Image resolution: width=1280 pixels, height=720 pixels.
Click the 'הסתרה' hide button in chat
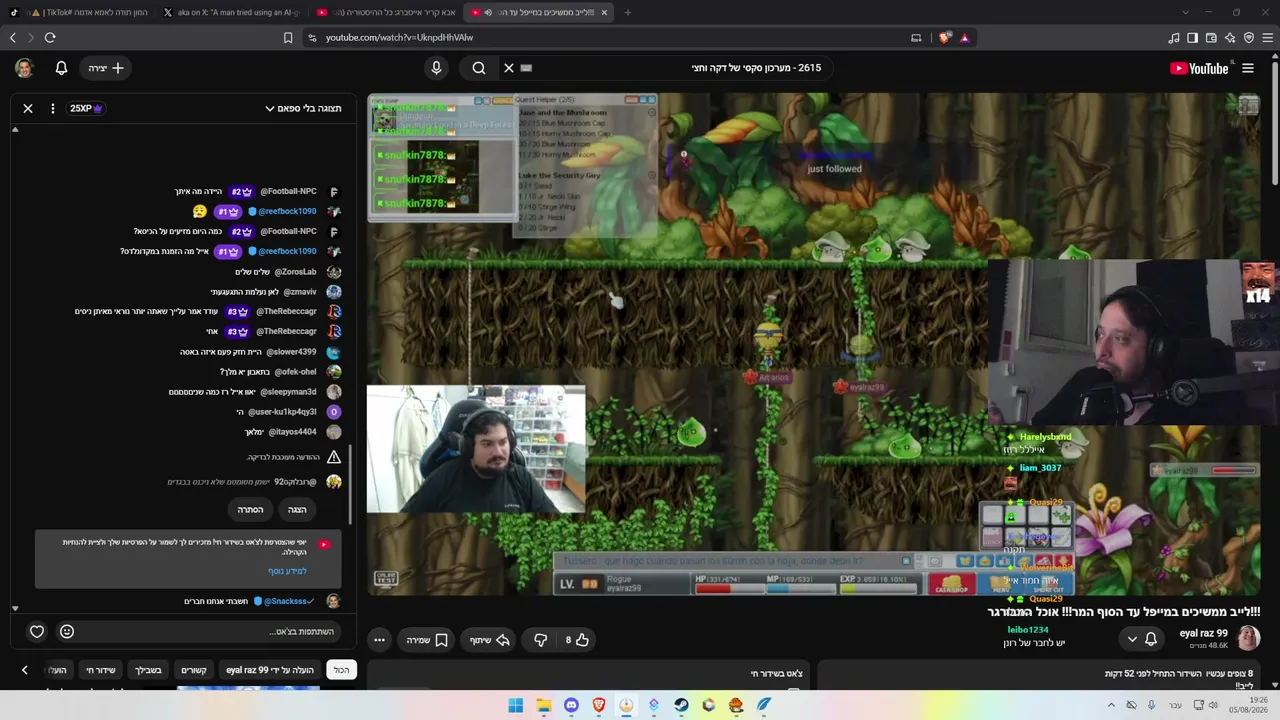point(250,510)
